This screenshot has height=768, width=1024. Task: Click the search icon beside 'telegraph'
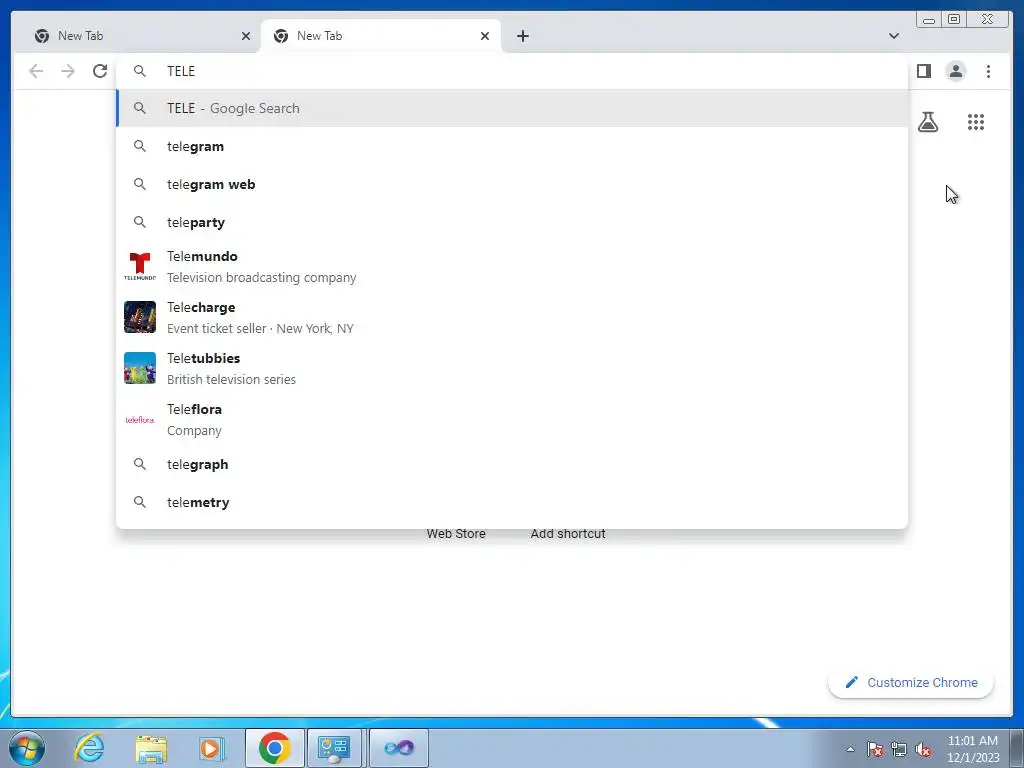point(140,464)
